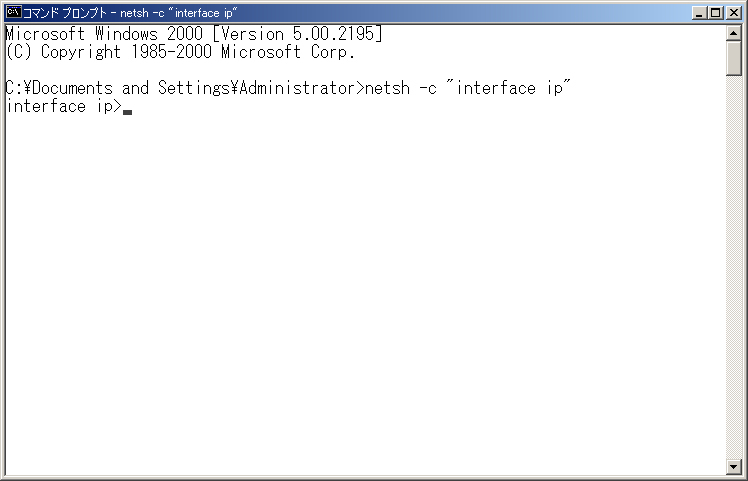Click the word netsh in the command line
Image resolution: width=748 pixels, height=481 pixels.
387,88
